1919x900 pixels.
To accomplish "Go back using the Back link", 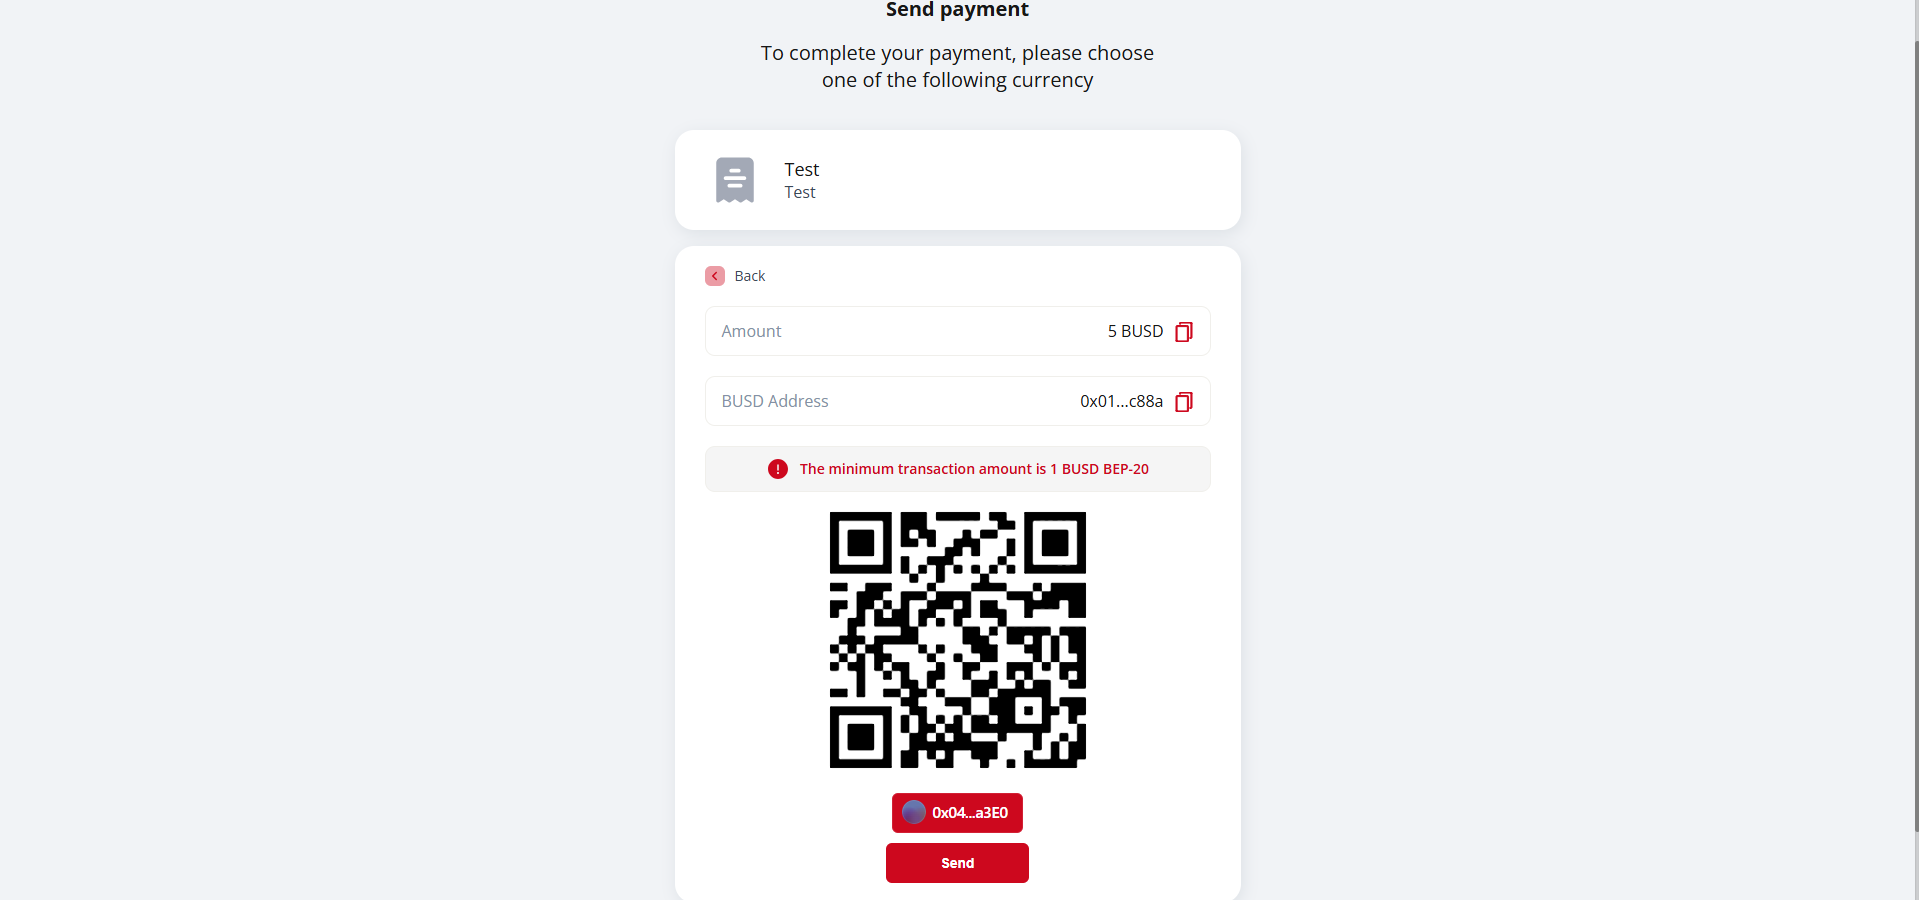I will click(x=750, y=276).
